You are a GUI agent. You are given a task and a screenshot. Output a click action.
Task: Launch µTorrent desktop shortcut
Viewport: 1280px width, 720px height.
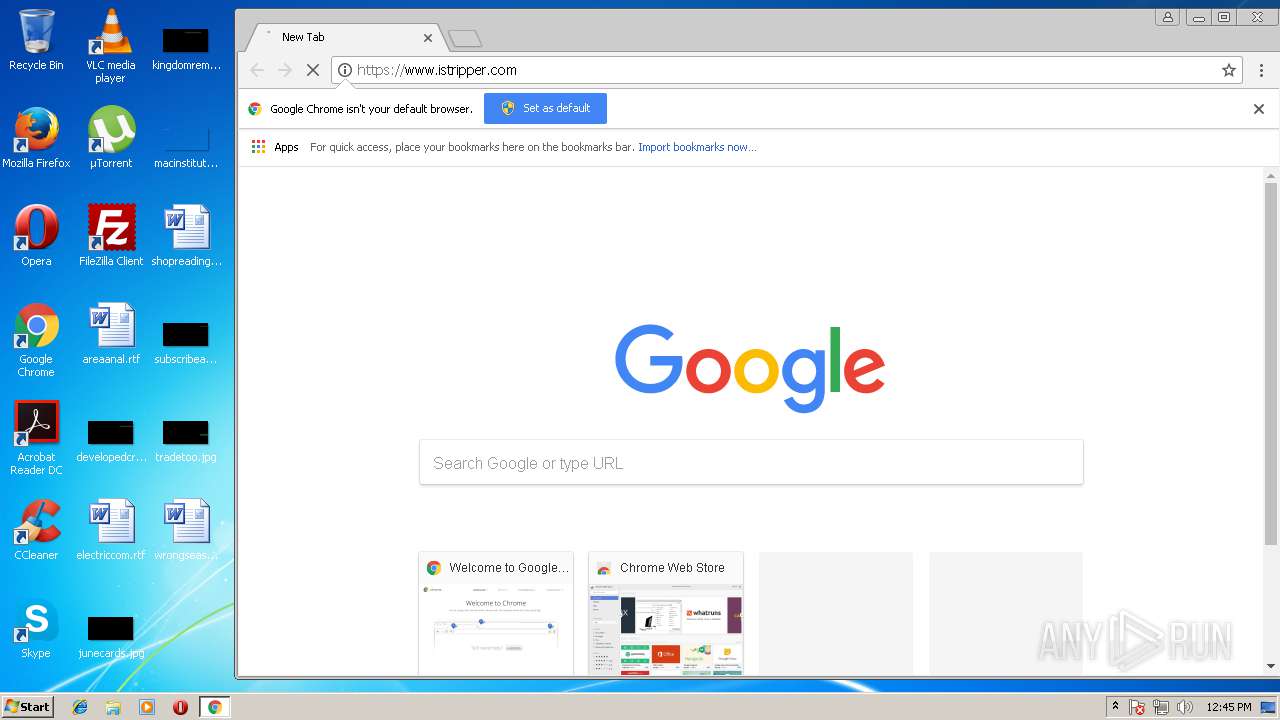110,138
